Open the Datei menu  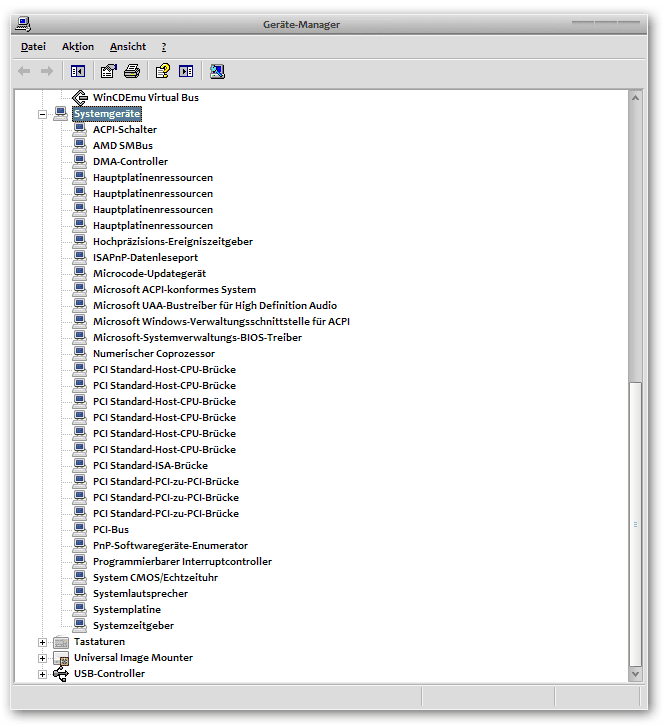coord(33,47)
